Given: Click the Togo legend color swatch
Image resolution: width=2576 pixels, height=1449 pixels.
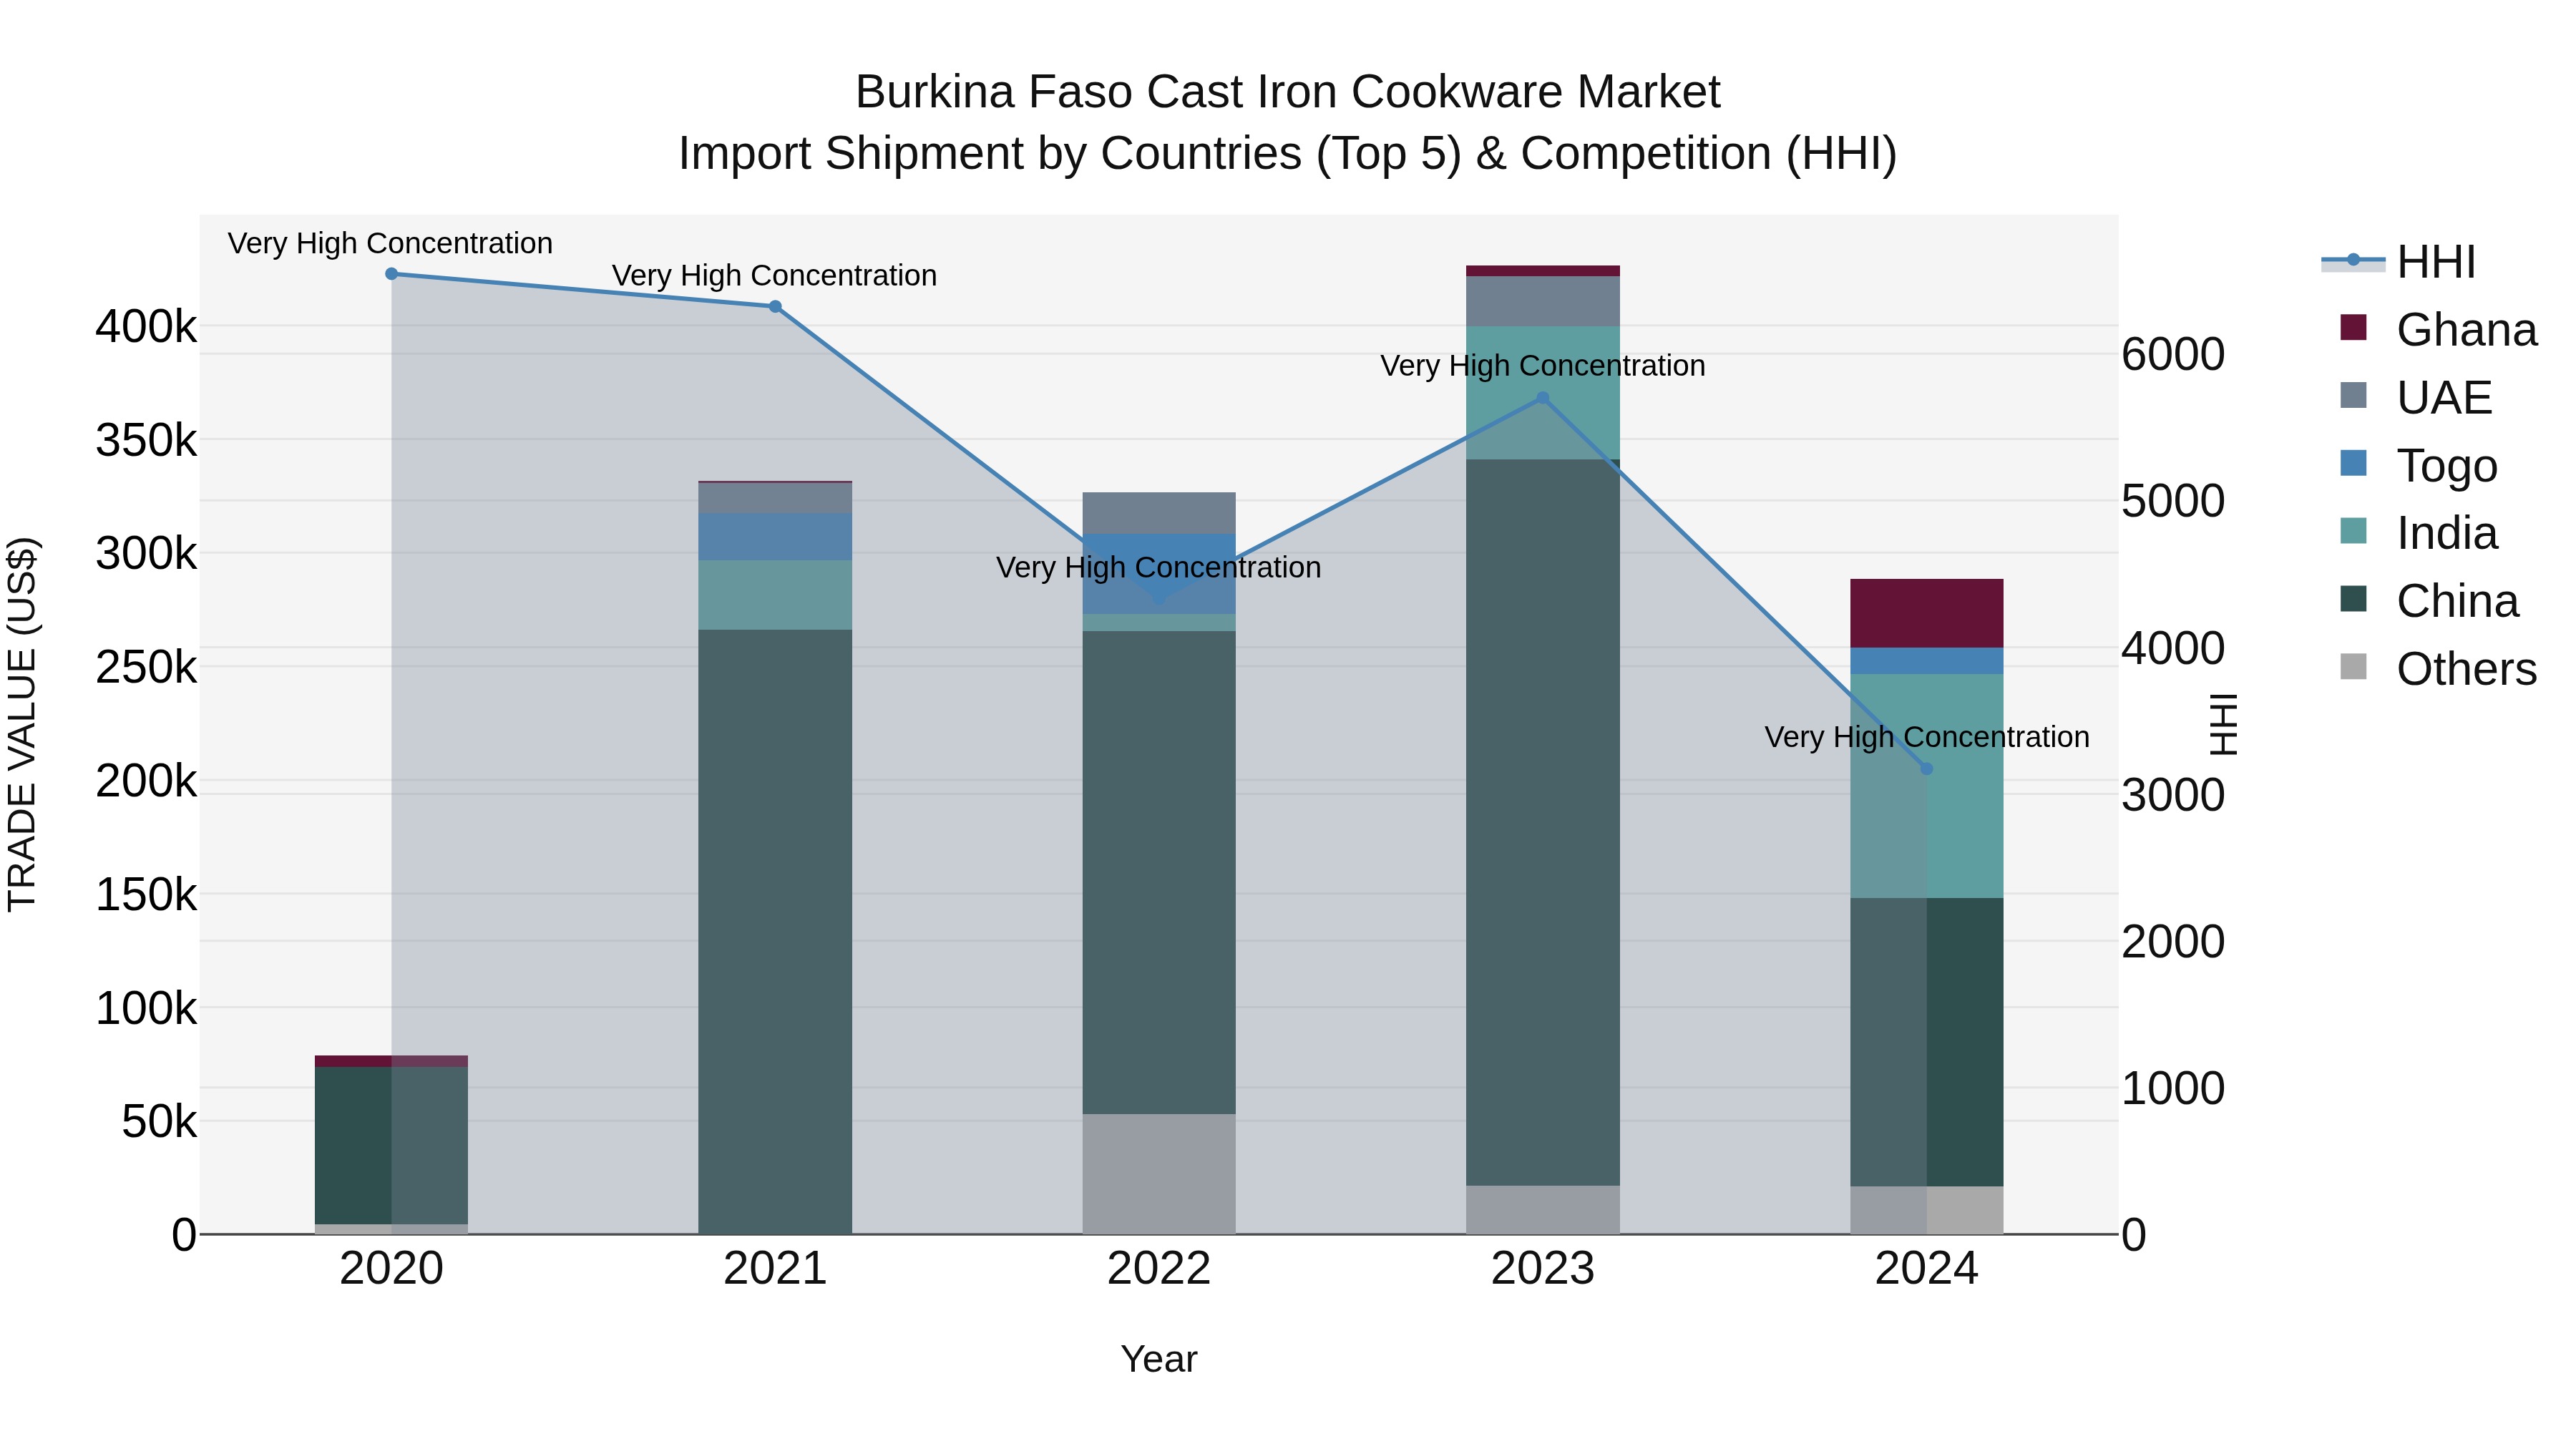Looking at the screenshot, I should coord(2354,464).
